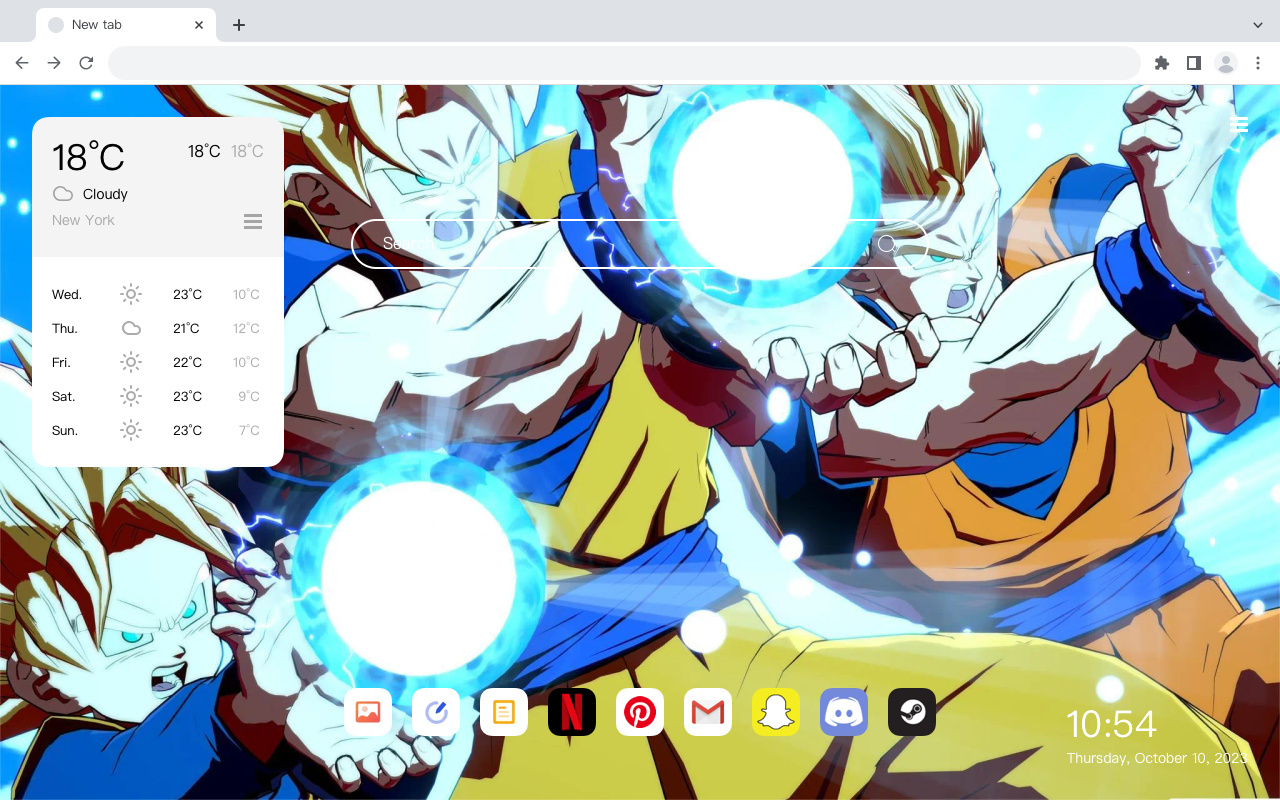Open the yellow notes icon
Viewport: 1280px width, 800px height.
pyautogui.click(x=504, y=712)
